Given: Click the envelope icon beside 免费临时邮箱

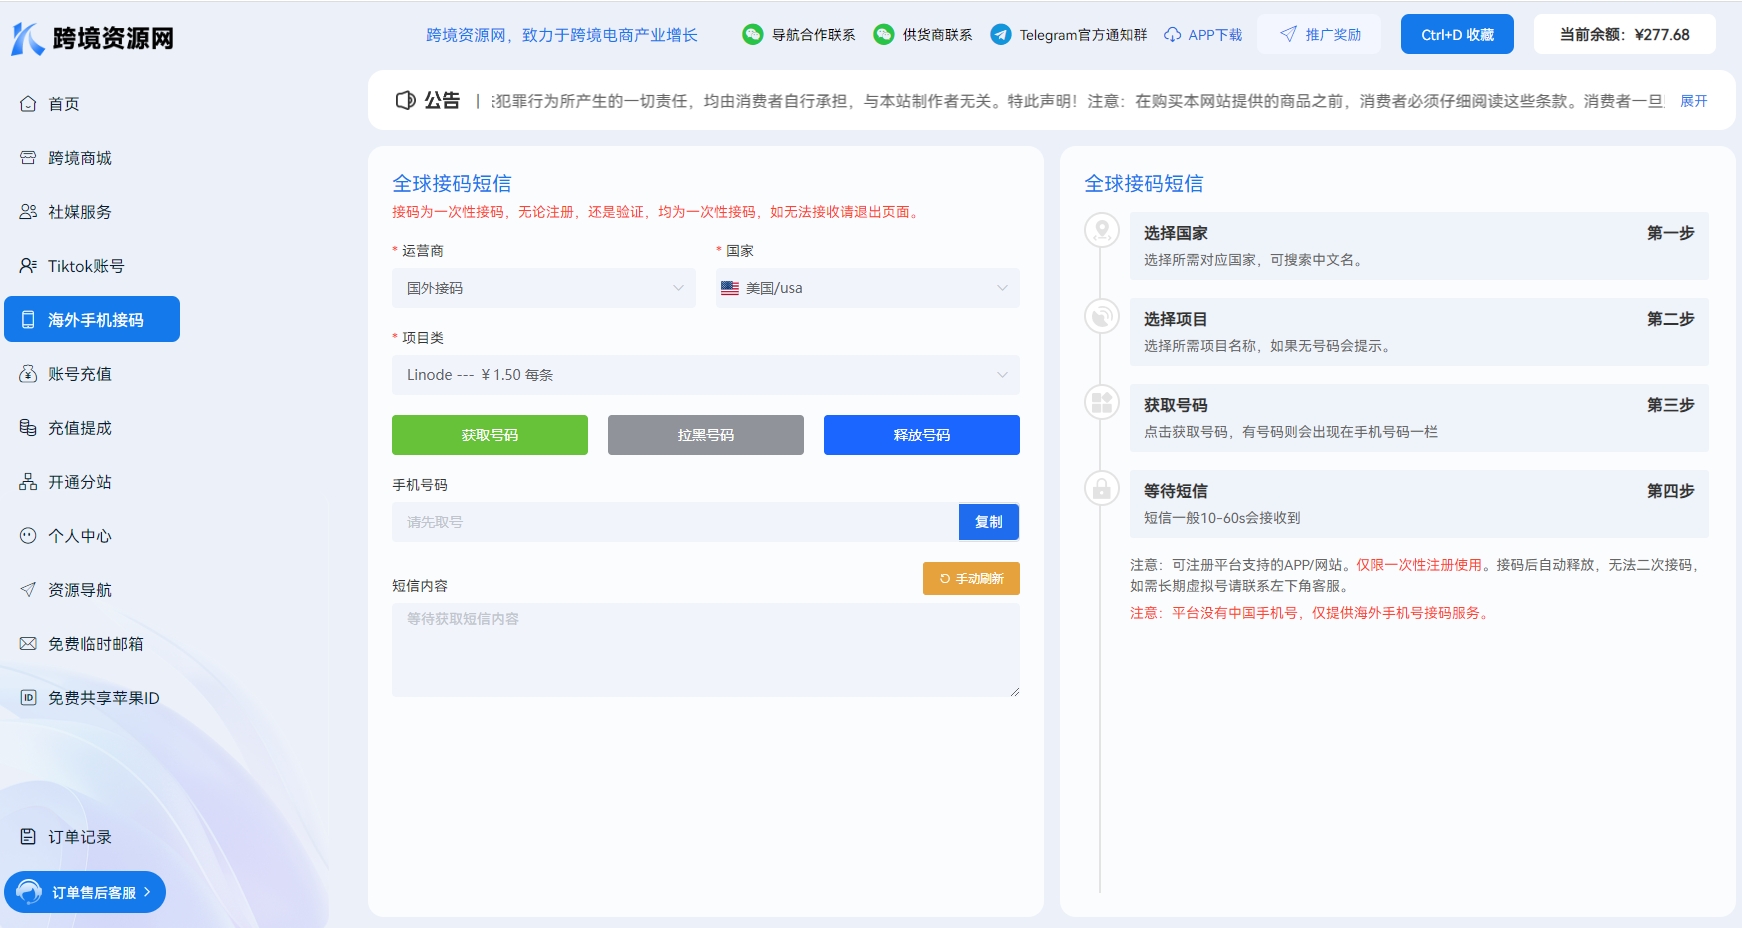Looking at the screenshot, I should click(28, 644).
